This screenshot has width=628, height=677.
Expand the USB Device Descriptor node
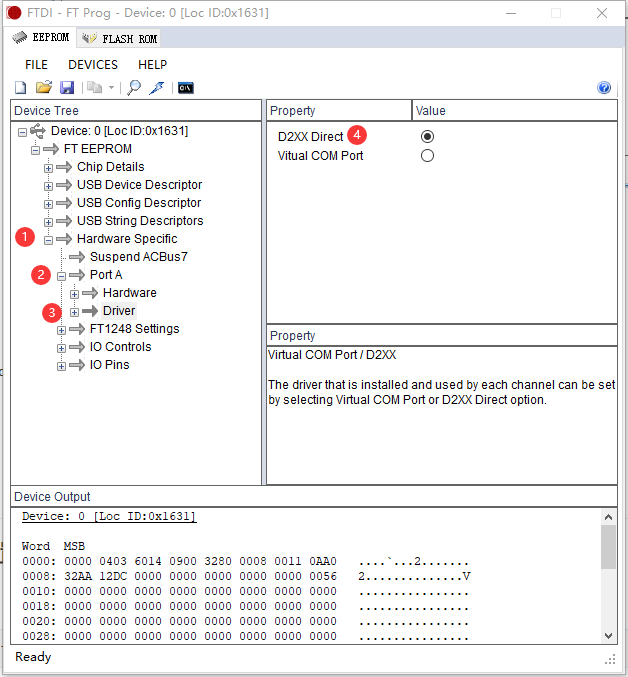(x=48, y=186)
